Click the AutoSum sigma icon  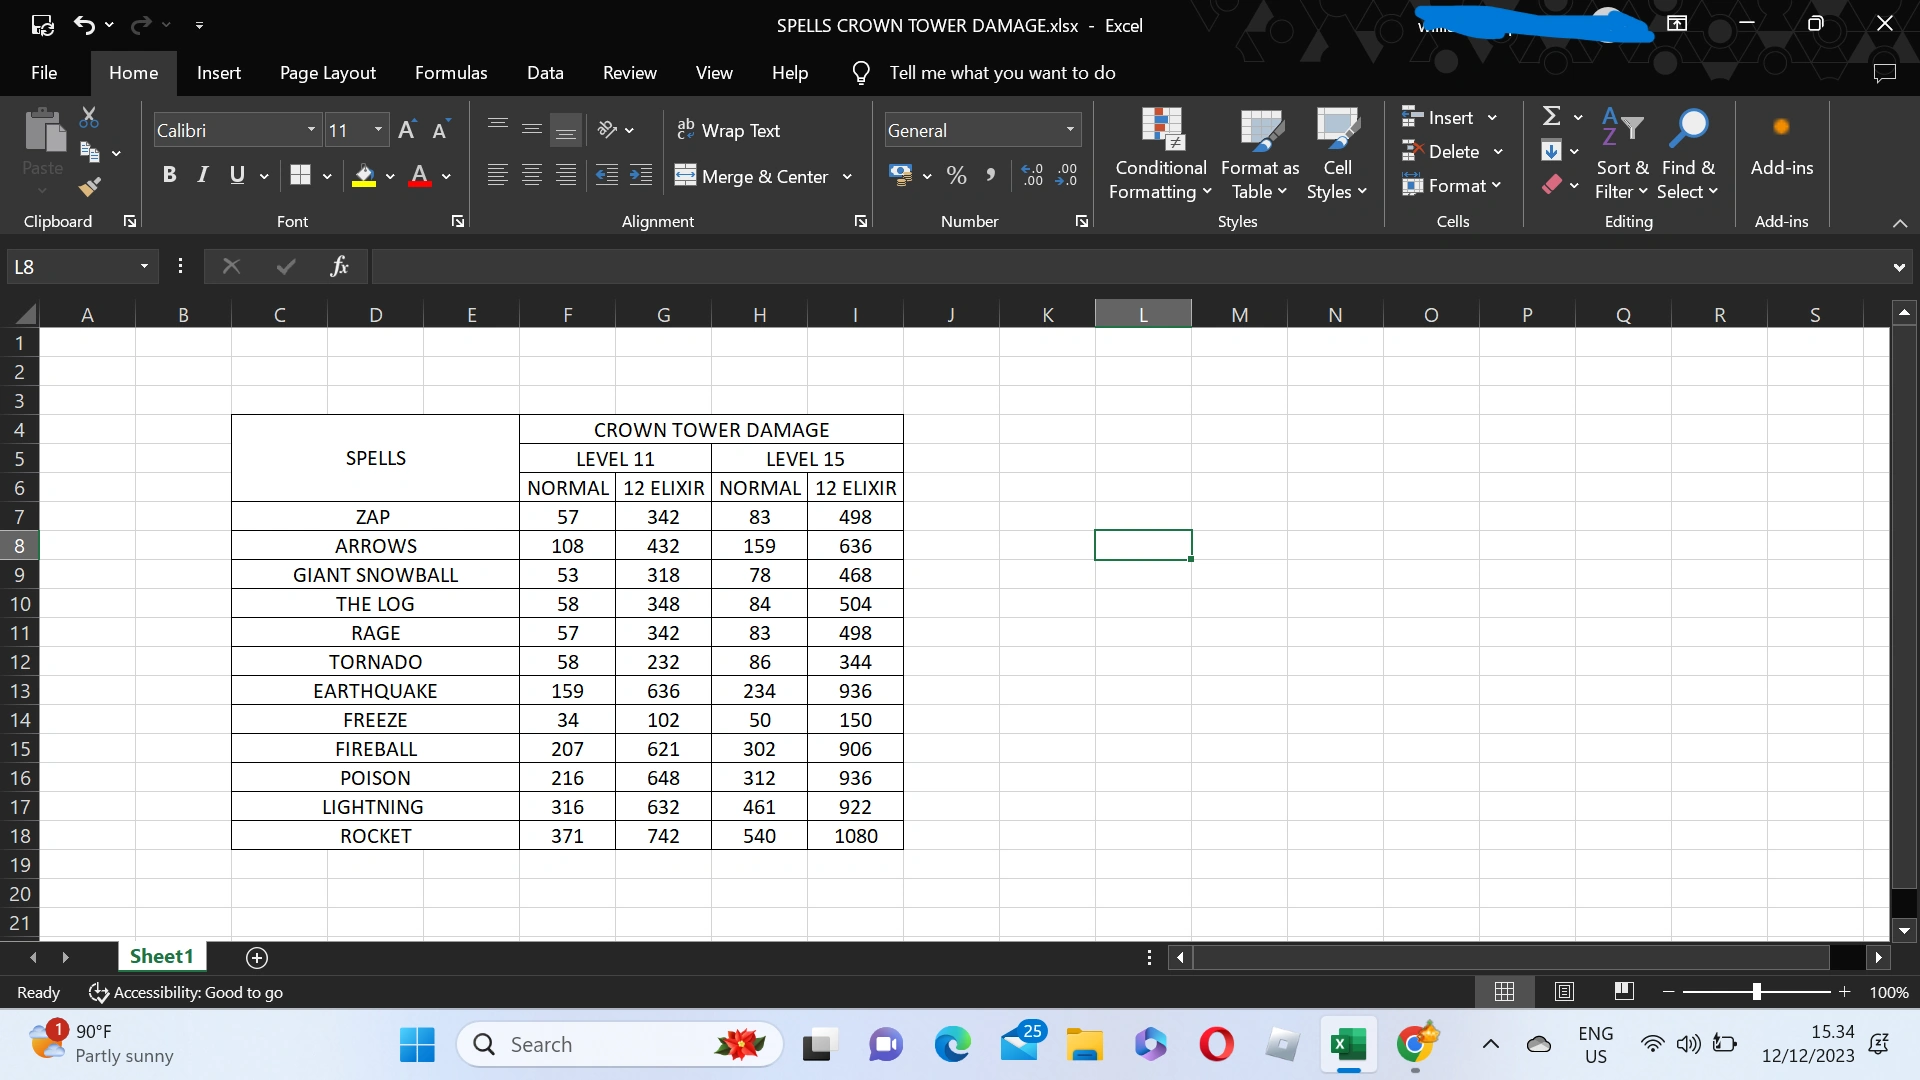[1552, 117]
